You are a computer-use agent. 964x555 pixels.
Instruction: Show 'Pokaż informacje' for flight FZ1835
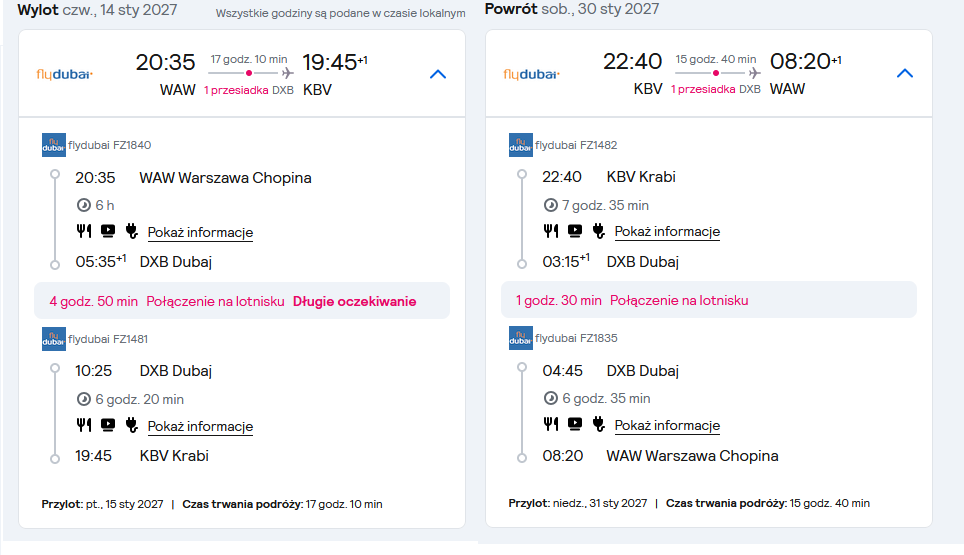667,425
